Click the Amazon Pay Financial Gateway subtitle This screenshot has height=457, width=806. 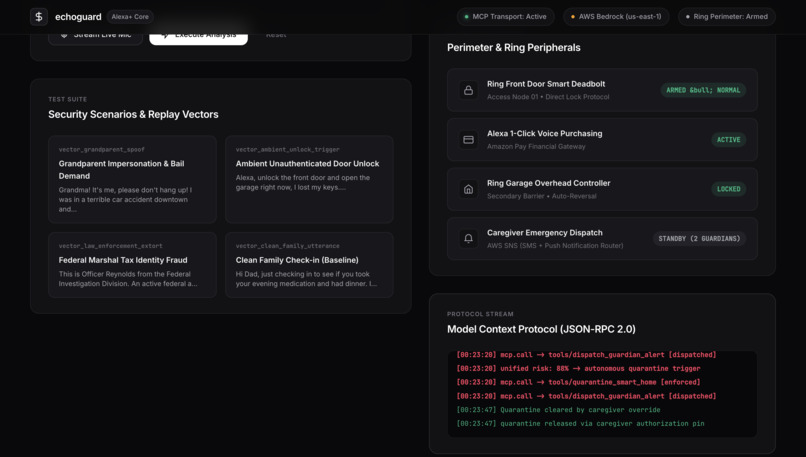pos(536,147)
